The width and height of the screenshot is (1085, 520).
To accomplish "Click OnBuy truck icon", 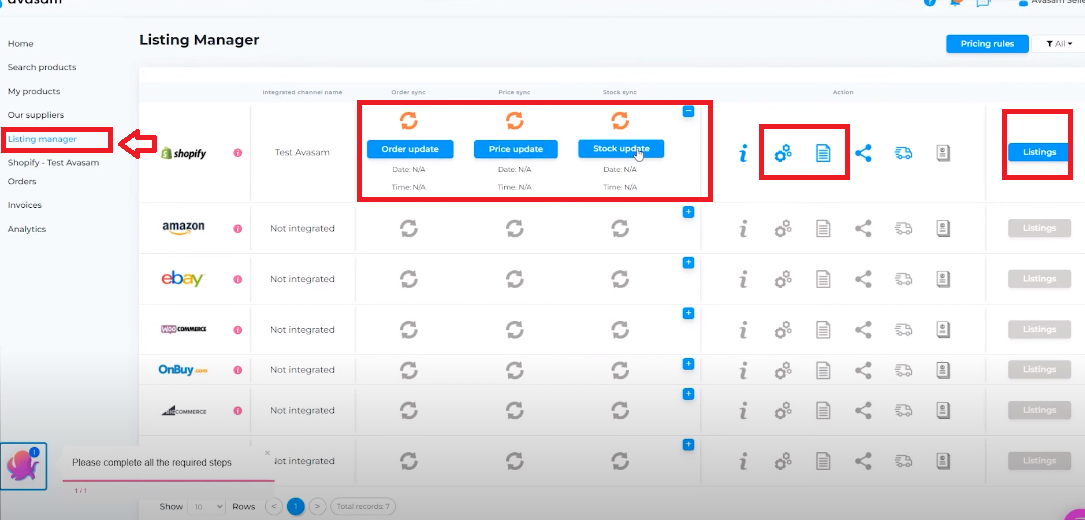I will tap(903, 370).
